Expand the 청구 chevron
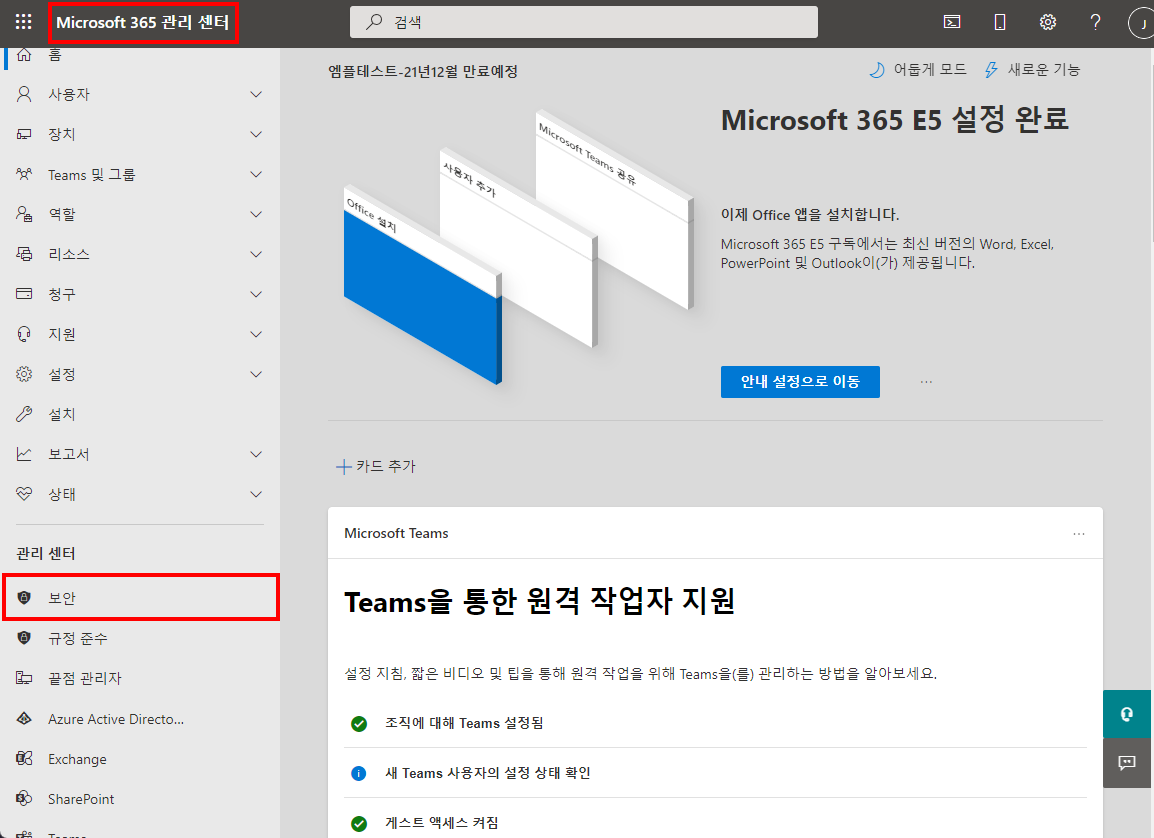The image size is (1154, 838). coord(256,294)
